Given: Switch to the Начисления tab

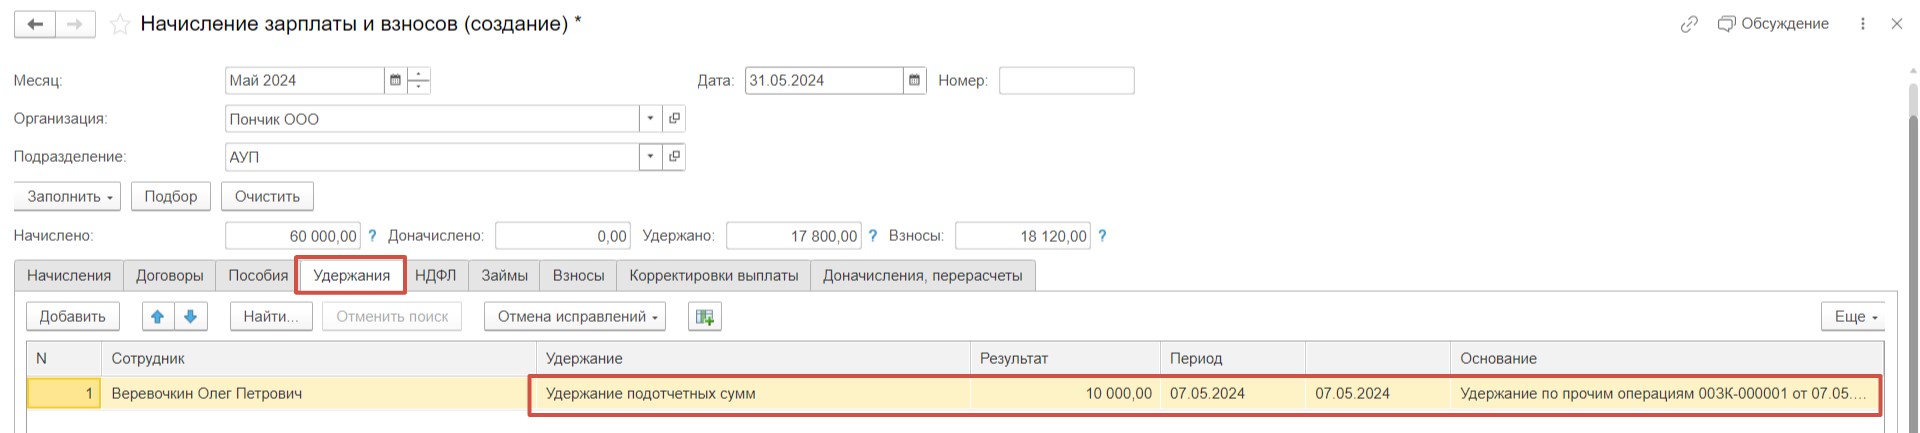Looking at the screenshot, I should (x=69, y=275).
